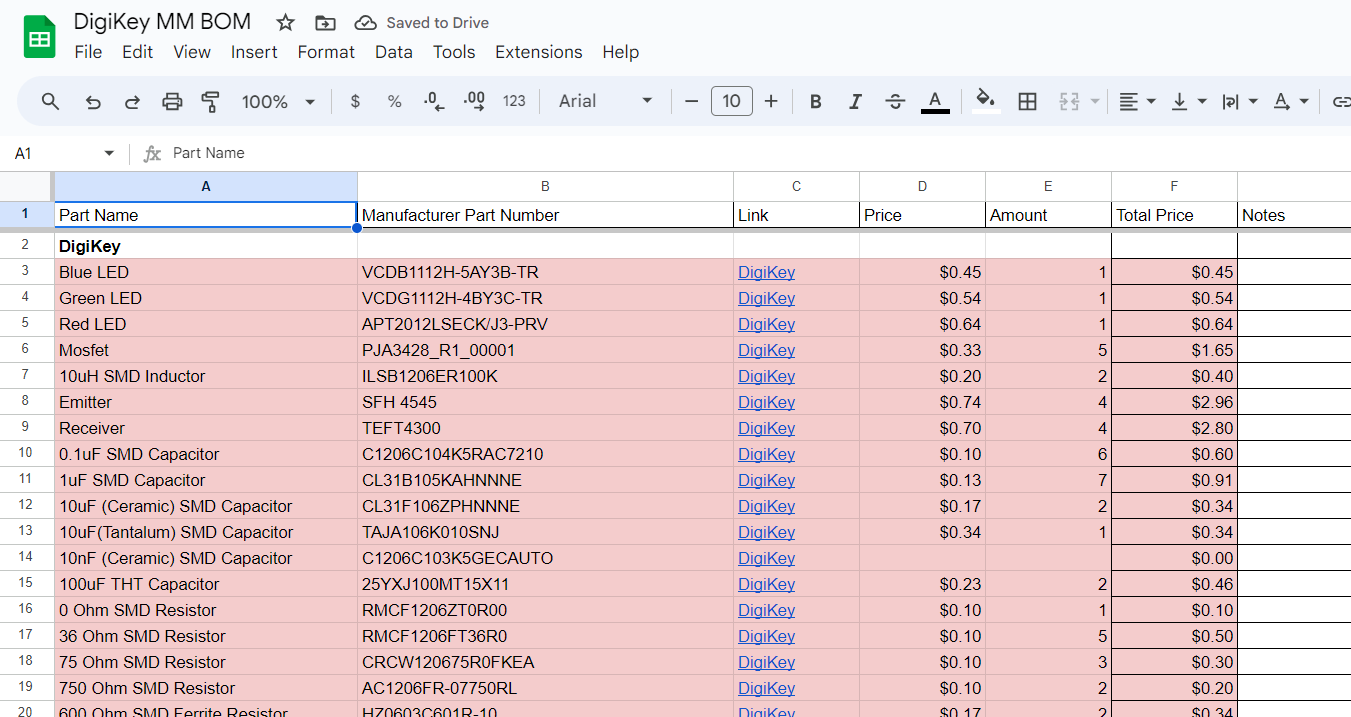Open the search menus magnifier tool
The height and width of the screenshot is (717, 1351).
(50, 101)
